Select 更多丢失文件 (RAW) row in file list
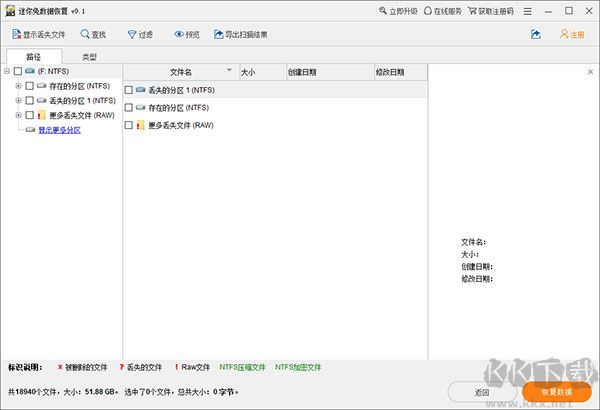This screenshot has height=410, width=600. [275, 125]
